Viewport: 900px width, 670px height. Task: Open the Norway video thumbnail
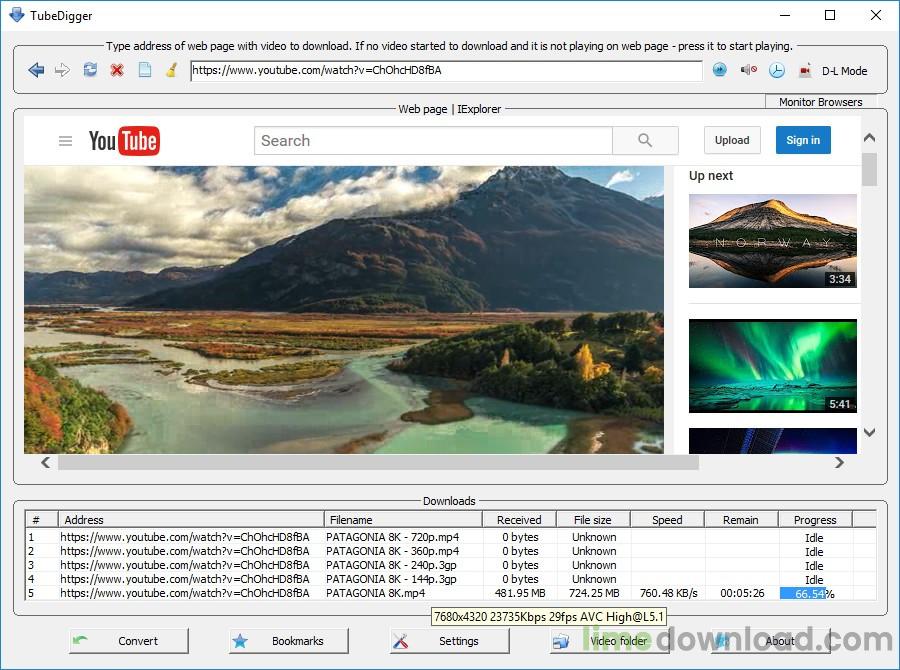point(773,241)
